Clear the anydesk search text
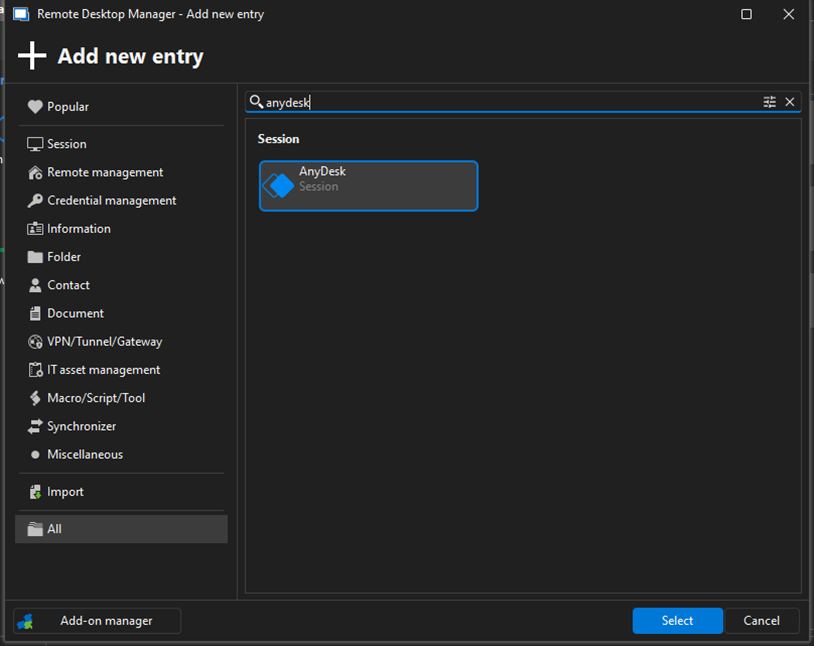 click(x=790, y=102)
